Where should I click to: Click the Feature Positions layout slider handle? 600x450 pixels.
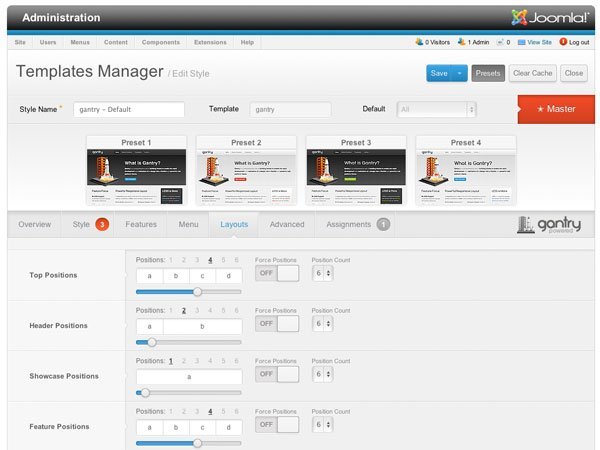point(197,443)
